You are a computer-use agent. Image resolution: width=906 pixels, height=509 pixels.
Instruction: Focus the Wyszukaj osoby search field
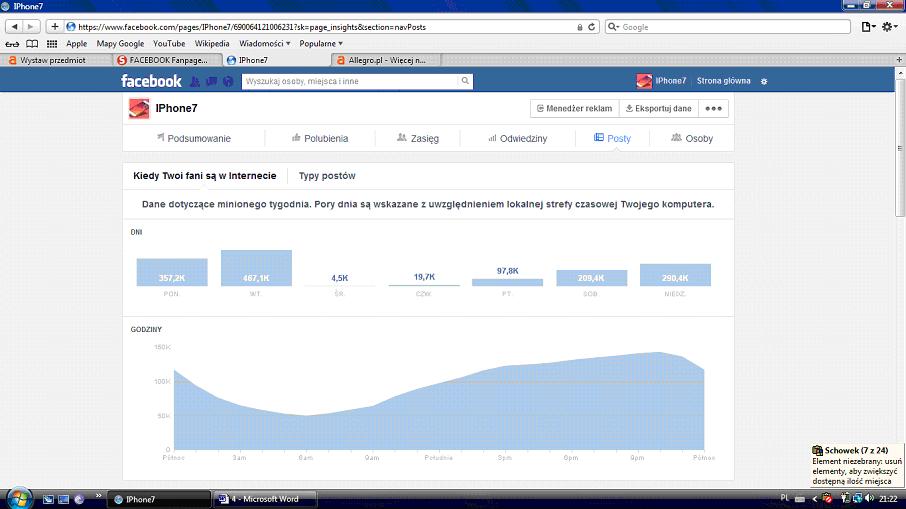point(350,81)
